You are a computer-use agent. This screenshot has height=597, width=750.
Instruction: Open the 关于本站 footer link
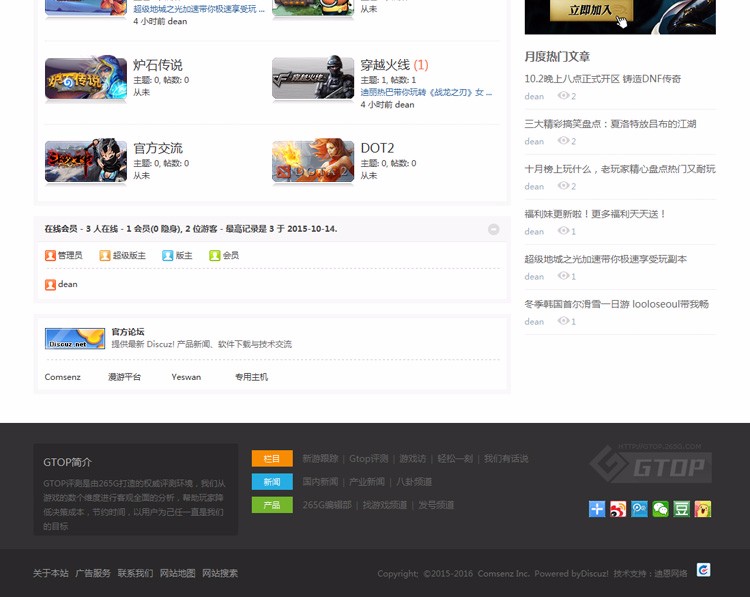[x=51, y=573]
